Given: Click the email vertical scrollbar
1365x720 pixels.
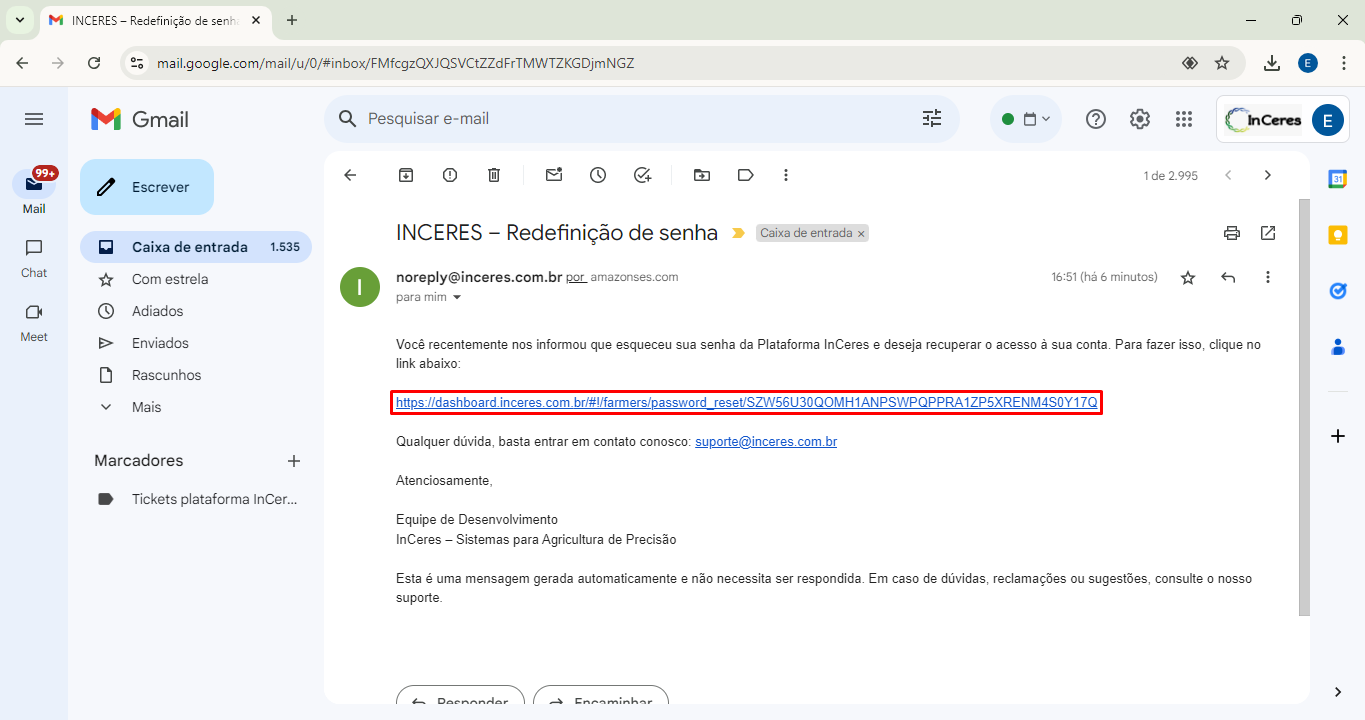Looking at the screenshot, I should [x=1304, y=406].
